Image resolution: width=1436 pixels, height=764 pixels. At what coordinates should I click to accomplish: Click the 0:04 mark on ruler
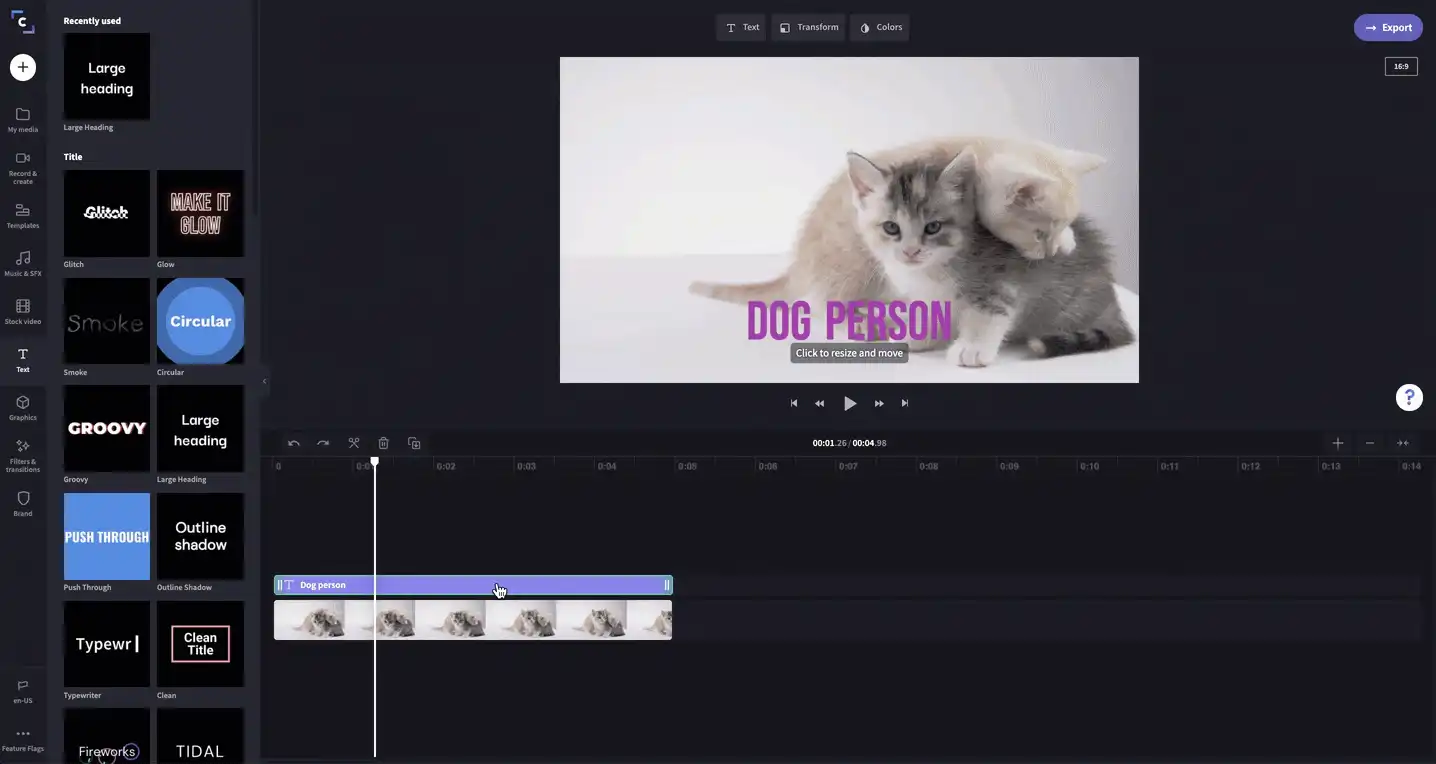coord(606,466)
